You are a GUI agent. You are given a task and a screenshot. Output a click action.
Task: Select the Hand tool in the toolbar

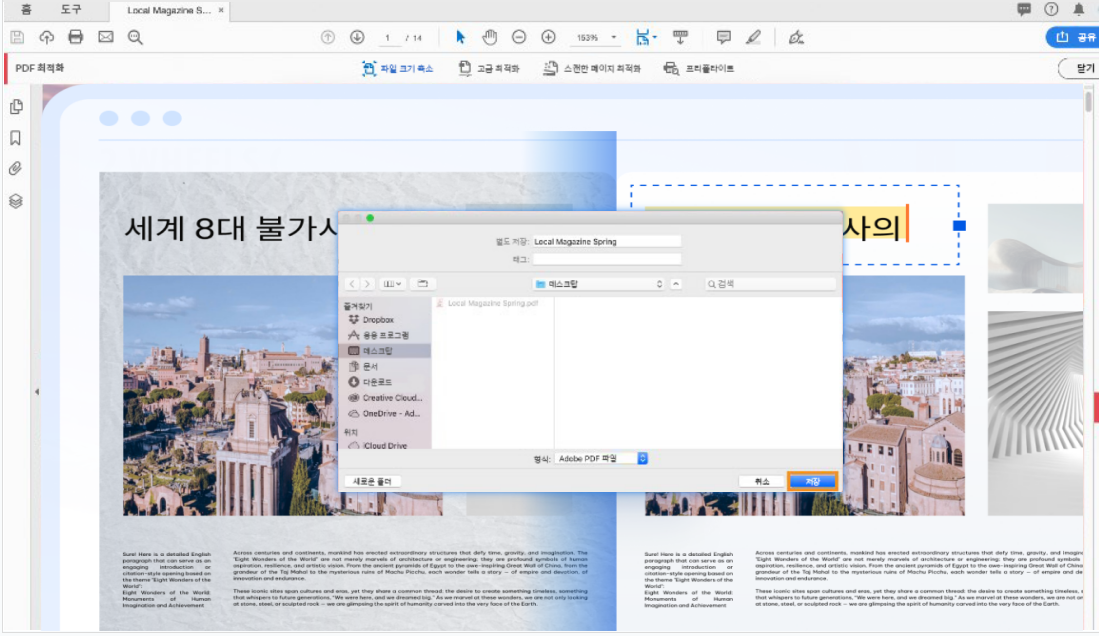(489, 36)
